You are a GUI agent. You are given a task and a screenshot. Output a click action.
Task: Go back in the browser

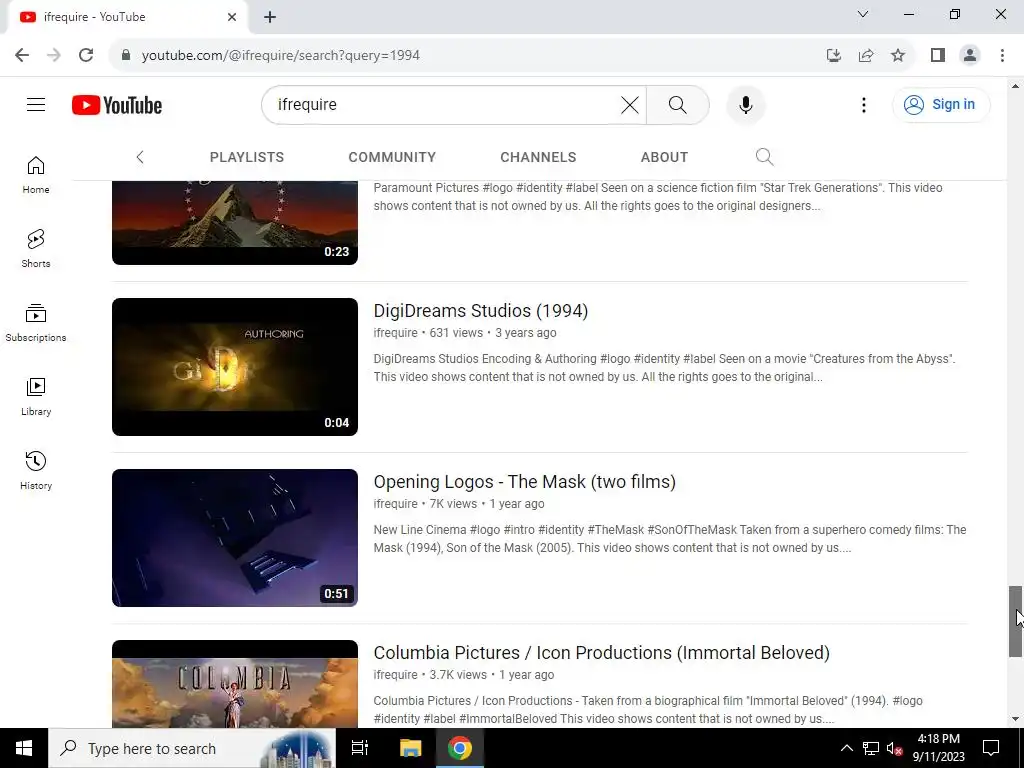pos(22,55)
